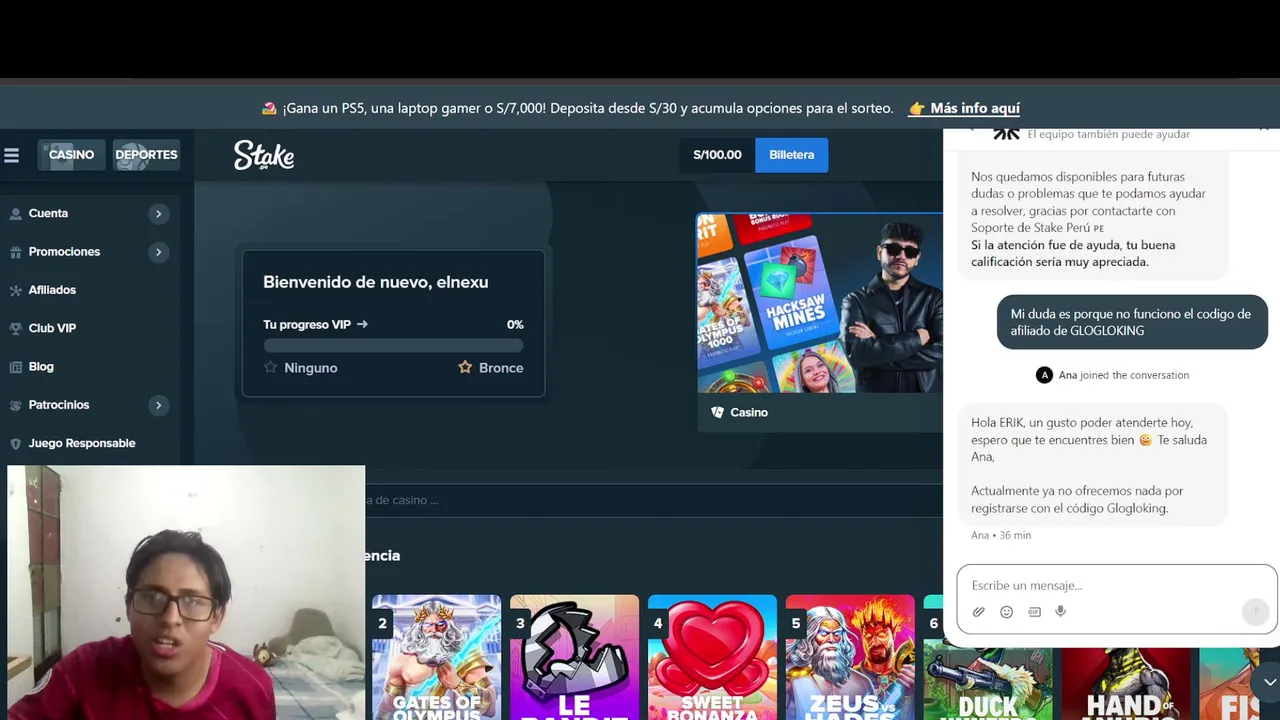The height and width of the screenshot is (720, 1280).
Task: Click the cards icon beside the Casino label
Action: point(717,412)
